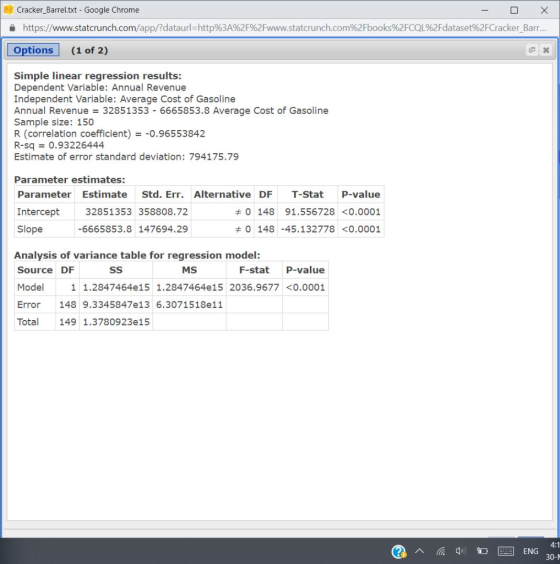Minimize the Chrome window
The height and width of the screenshot is (564, 560).
coord(485,10)
